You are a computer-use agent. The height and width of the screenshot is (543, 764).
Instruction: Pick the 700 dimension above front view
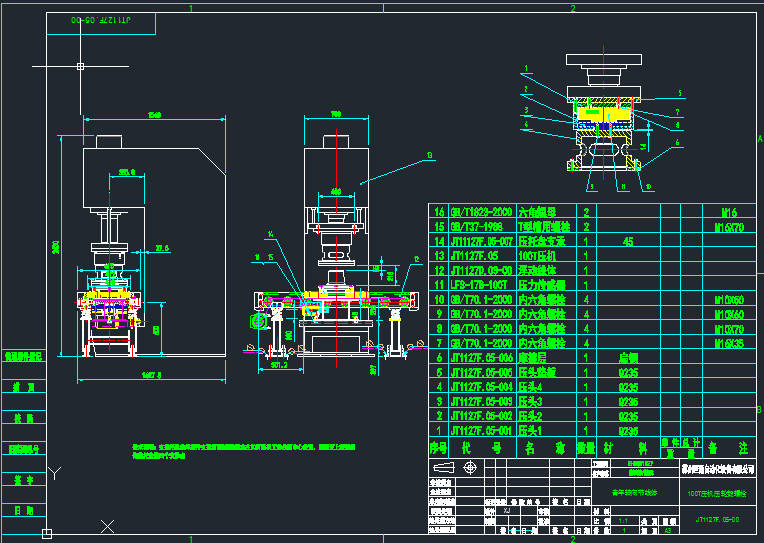pyautogui.click(x=336, y=114)
